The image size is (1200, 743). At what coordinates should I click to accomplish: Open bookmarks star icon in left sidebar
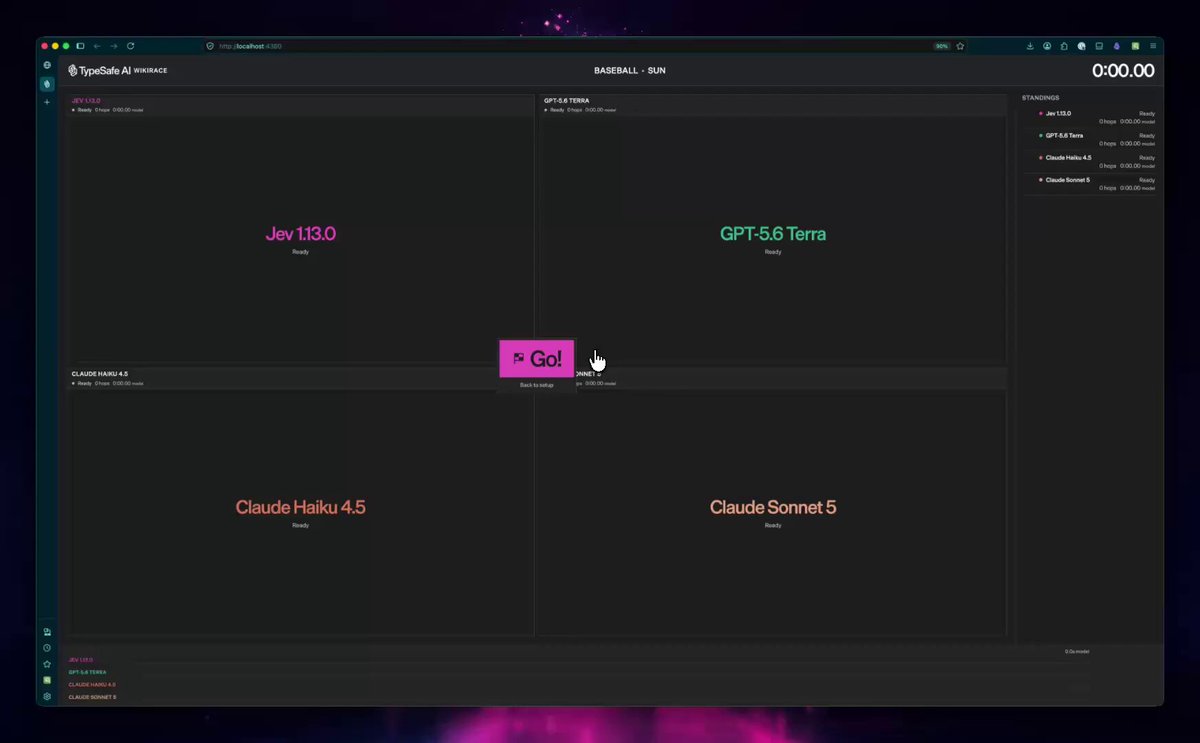(x=47, y=664)
